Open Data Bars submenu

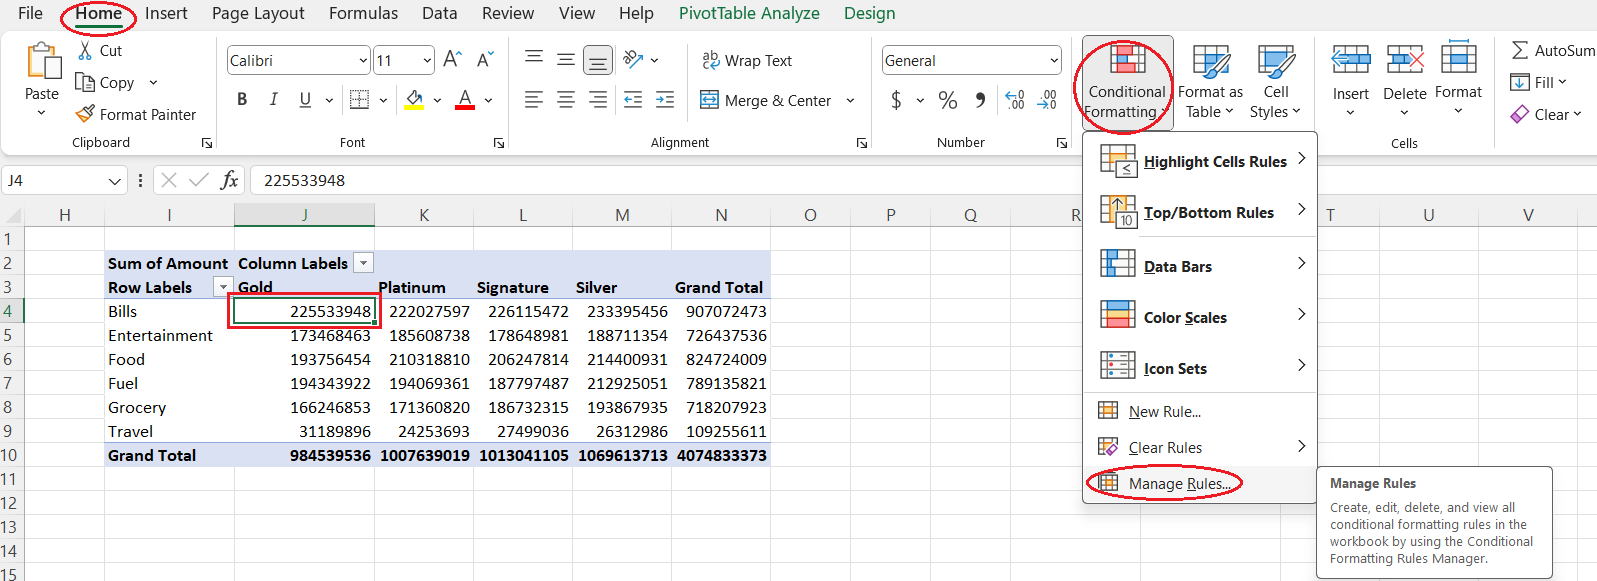click(x=1200, y=266)
